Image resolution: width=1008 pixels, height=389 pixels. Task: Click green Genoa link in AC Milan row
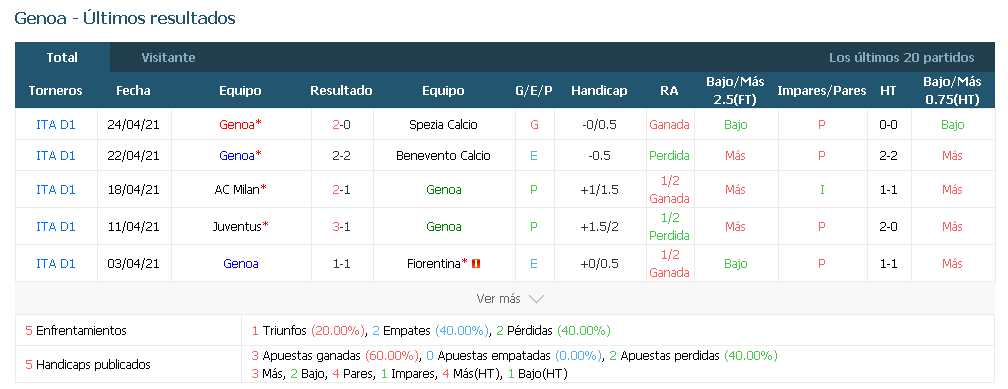coord(444,190)
